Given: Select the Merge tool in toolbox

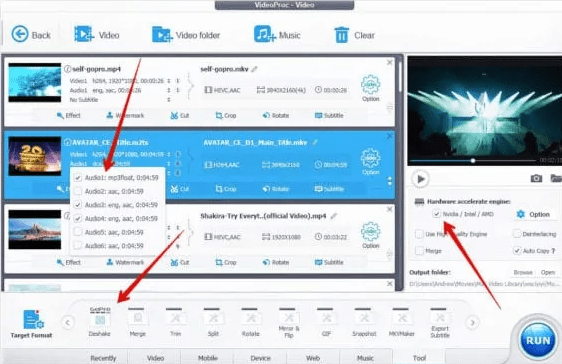Looking at the screenshot, I should (x=138, y=322).
